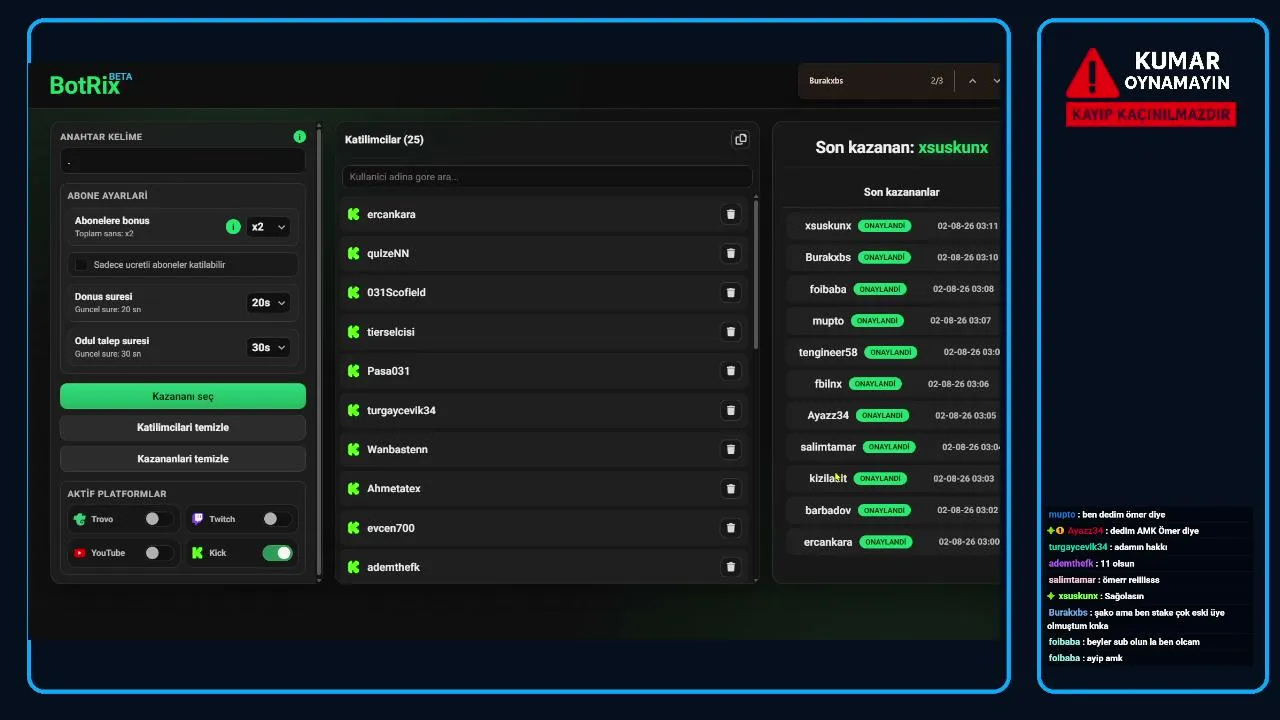Screen dimensions: 1280x720
Task: Click winner name Ayazz34 in winners list
Action: (x=828, y=415)
